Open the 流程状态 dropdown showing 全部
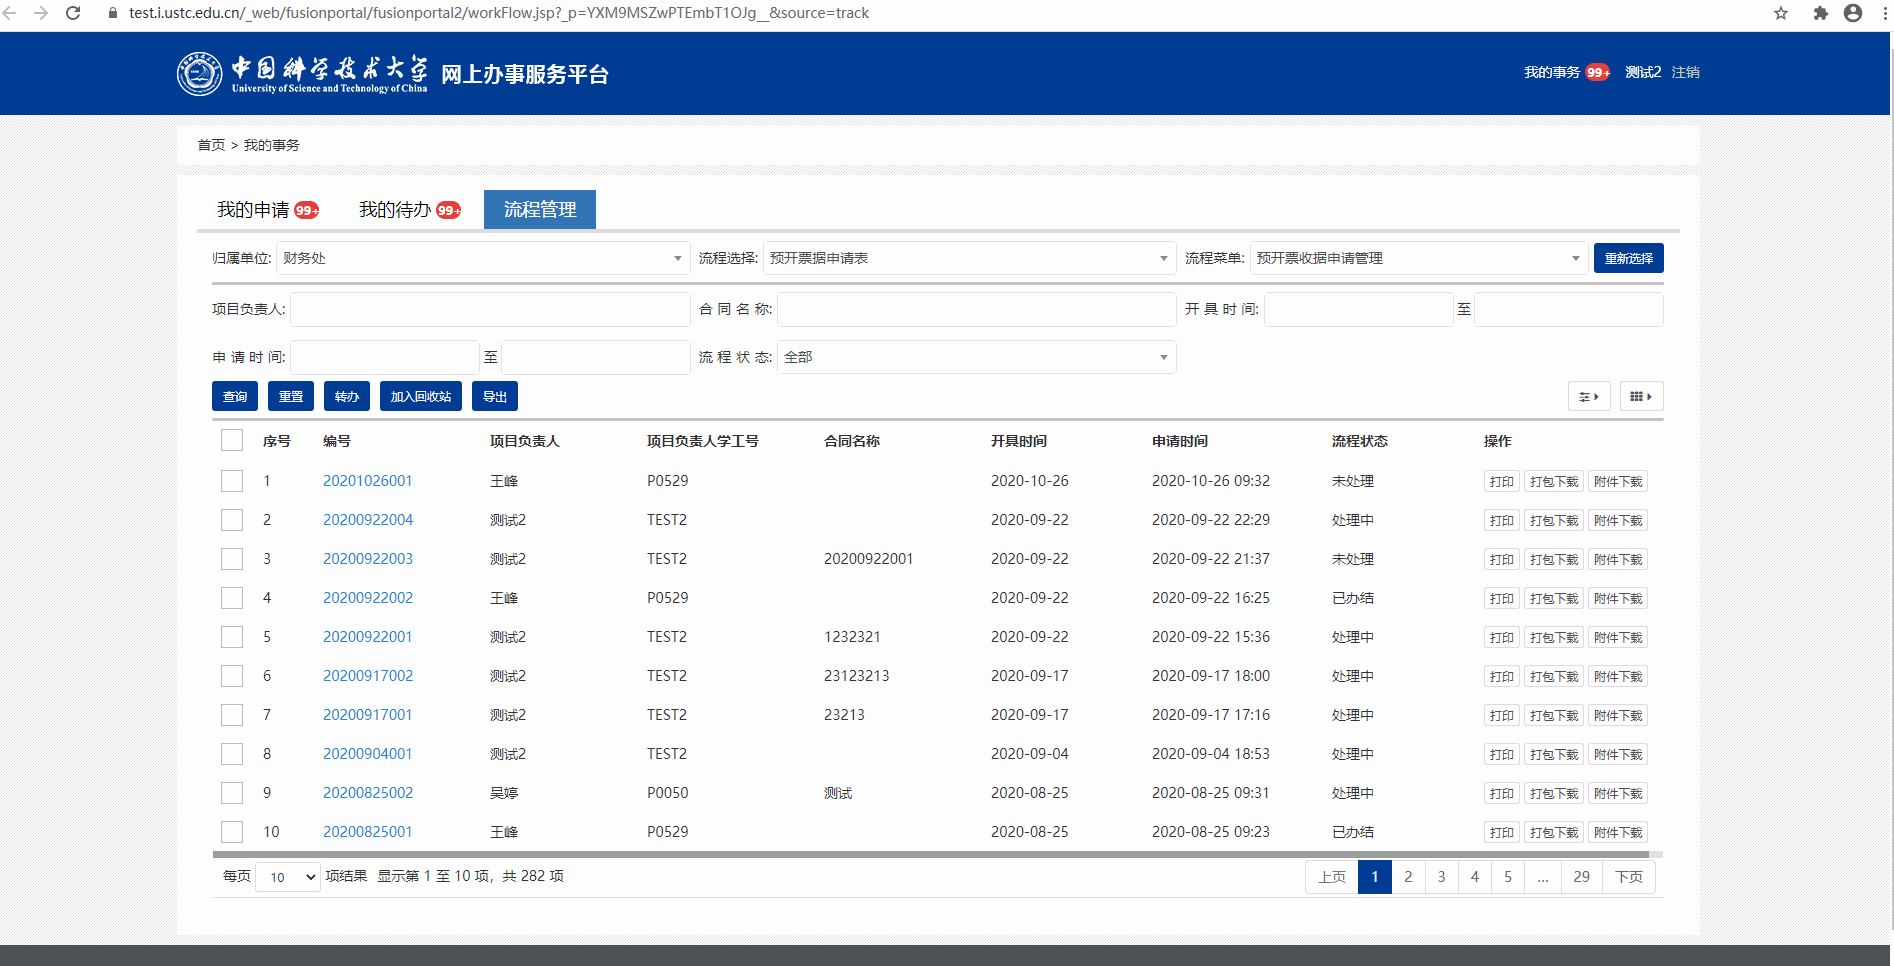Screen dimensions: 1894x966 coord(976,357)
